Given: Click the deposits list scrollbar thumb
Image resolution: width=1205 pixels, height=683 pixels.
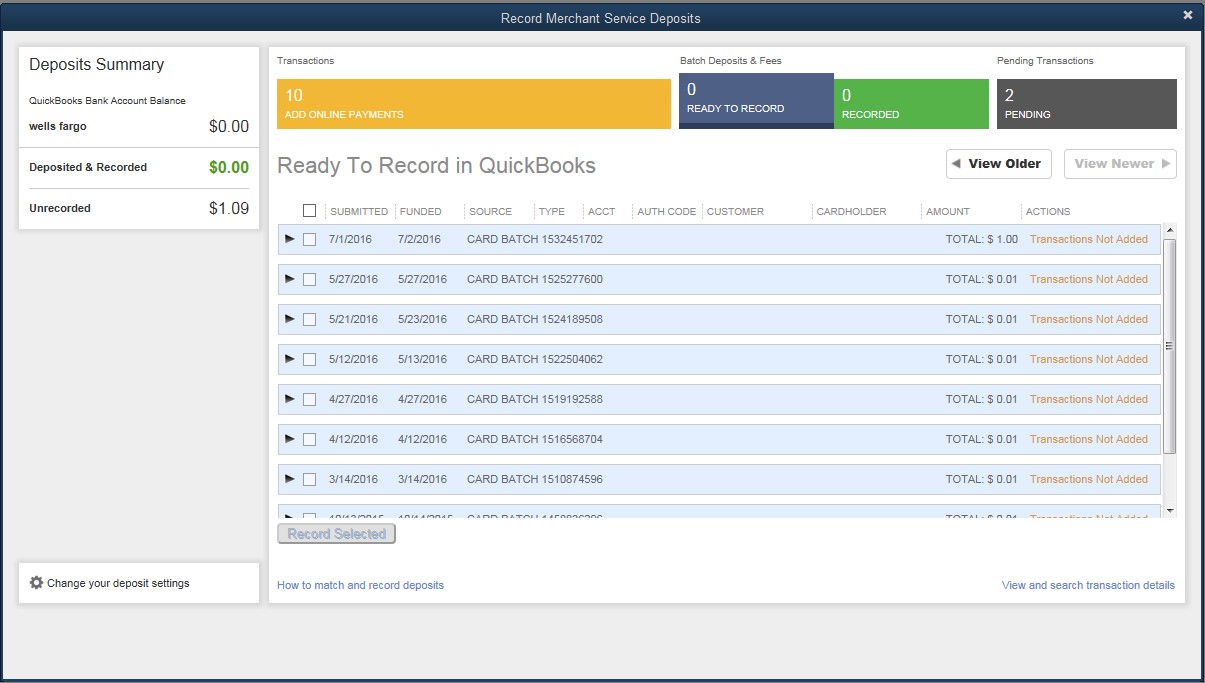Looking at the screenshot, I should point(1170,346).
